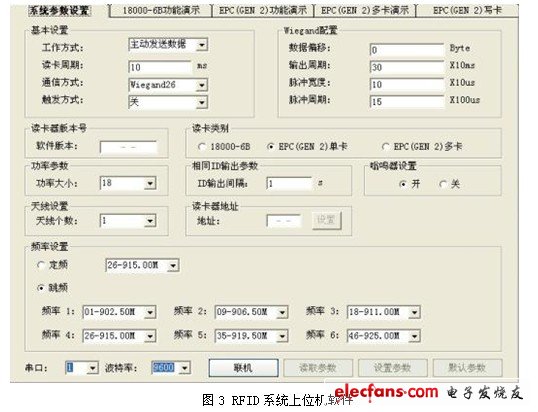
Task: Open the 功率大小 power dropdown
Action: pyautogui.click(x=150, y=183)
